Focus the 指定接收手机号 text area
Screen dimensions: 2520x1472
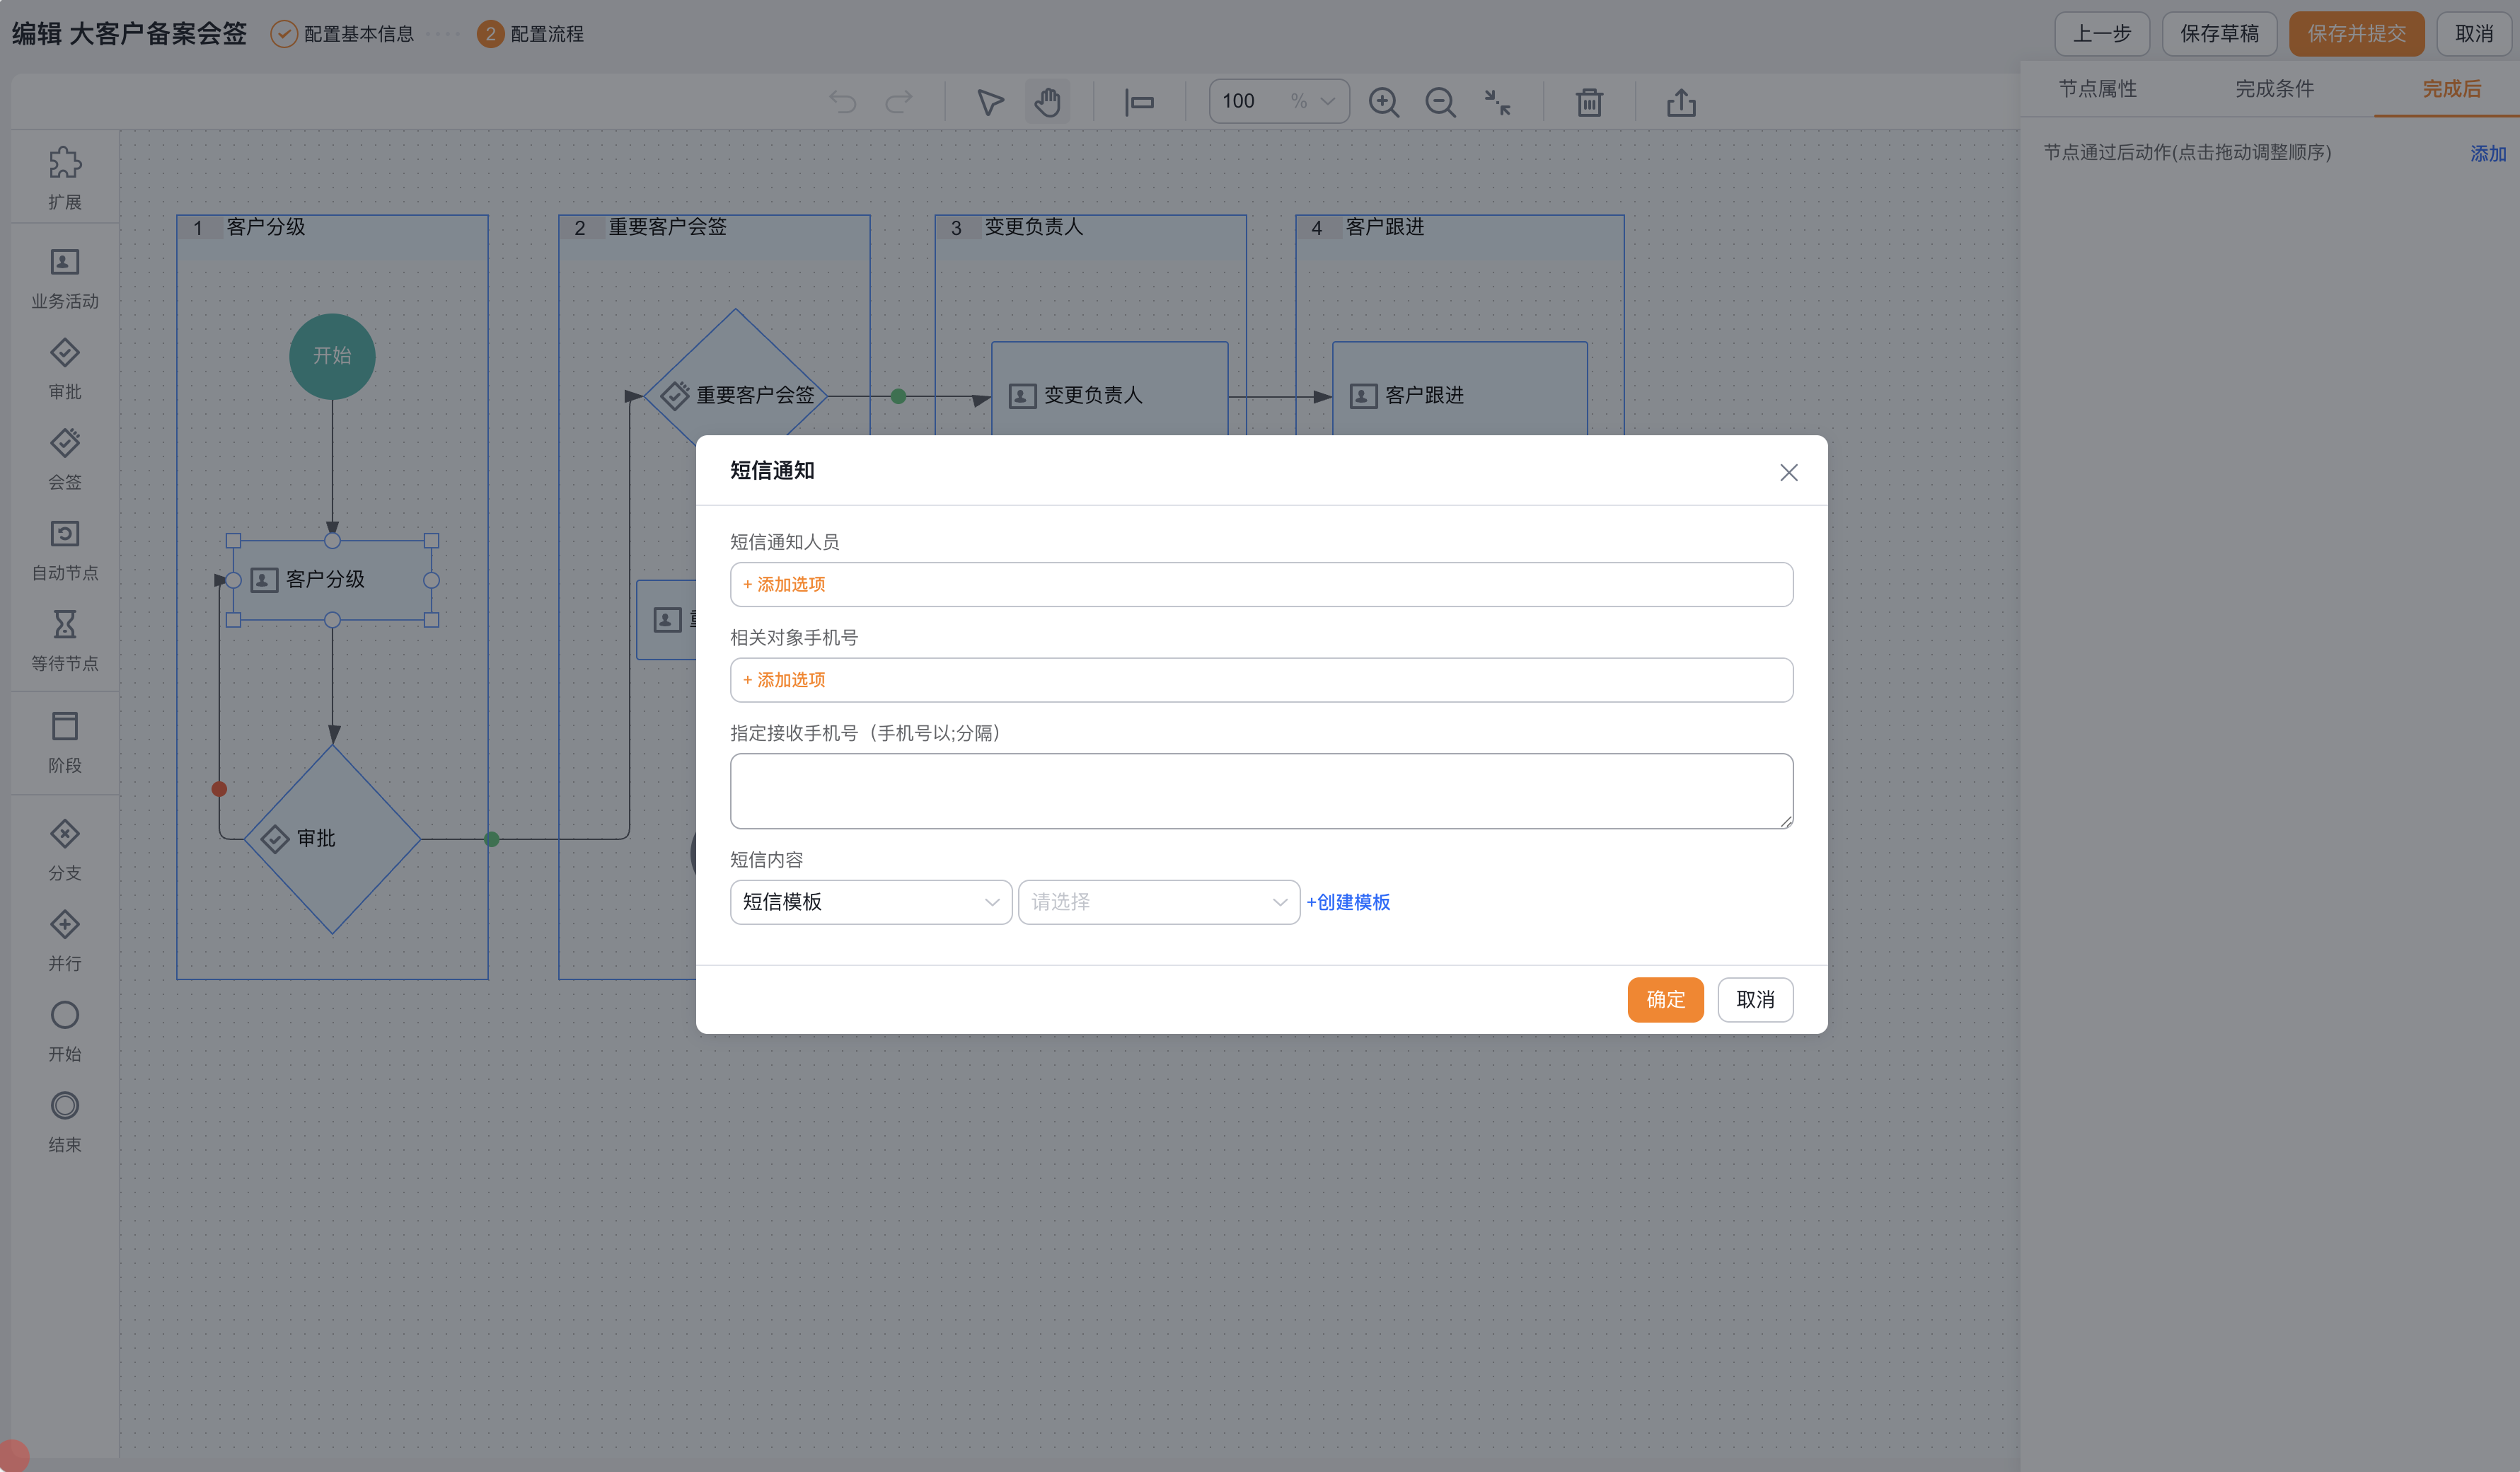pyautogui.click(x=1261, y=791)
